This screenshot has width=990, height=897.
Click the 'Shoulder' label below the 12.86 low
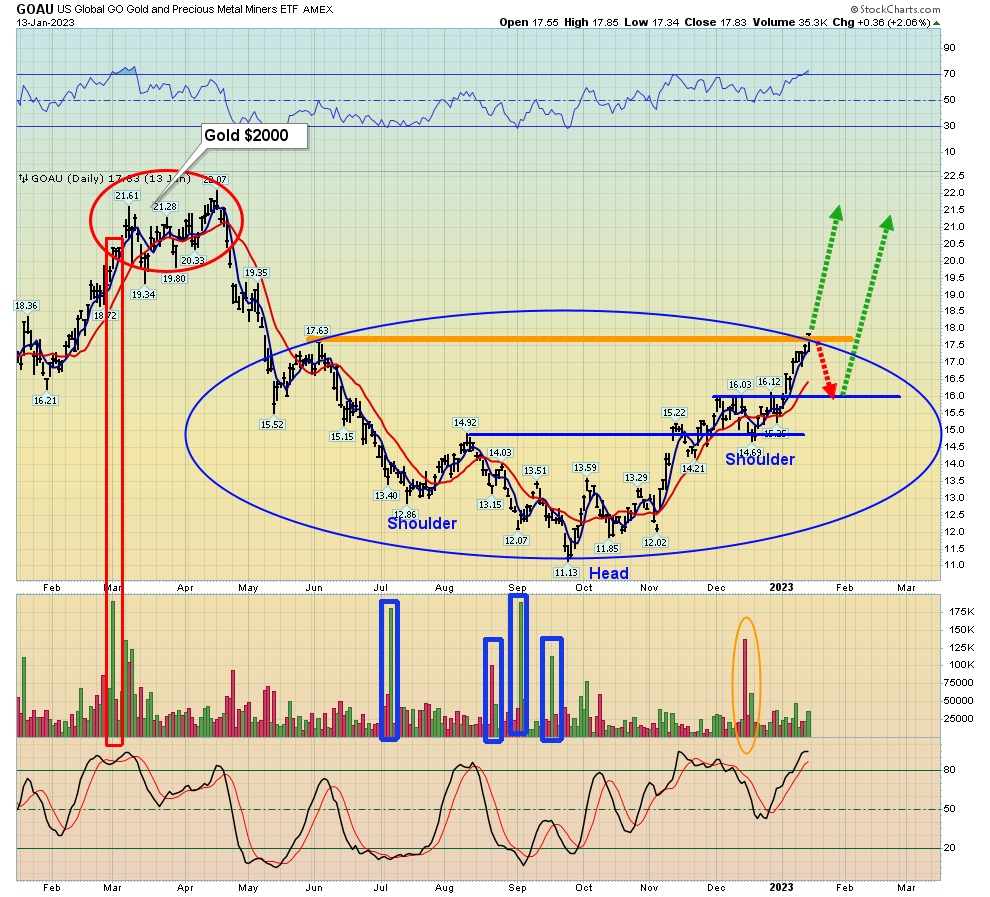pos(422,524)
